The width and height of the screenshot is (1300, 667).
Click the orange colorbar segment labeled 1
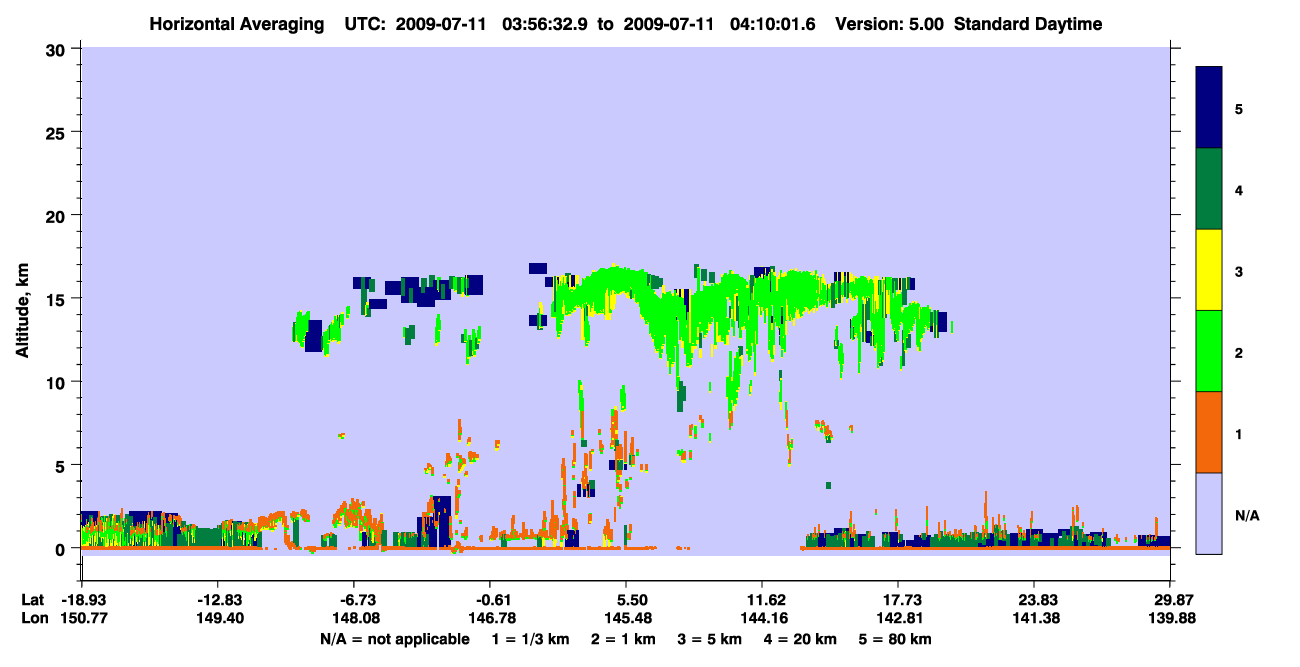pyautogui.click(x=1209, y=432)
